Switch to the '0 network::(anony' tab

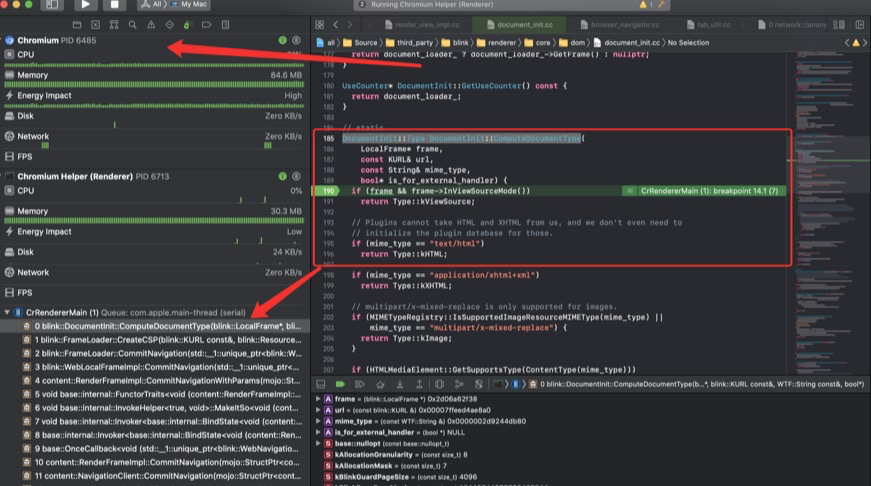click(792, 24)
